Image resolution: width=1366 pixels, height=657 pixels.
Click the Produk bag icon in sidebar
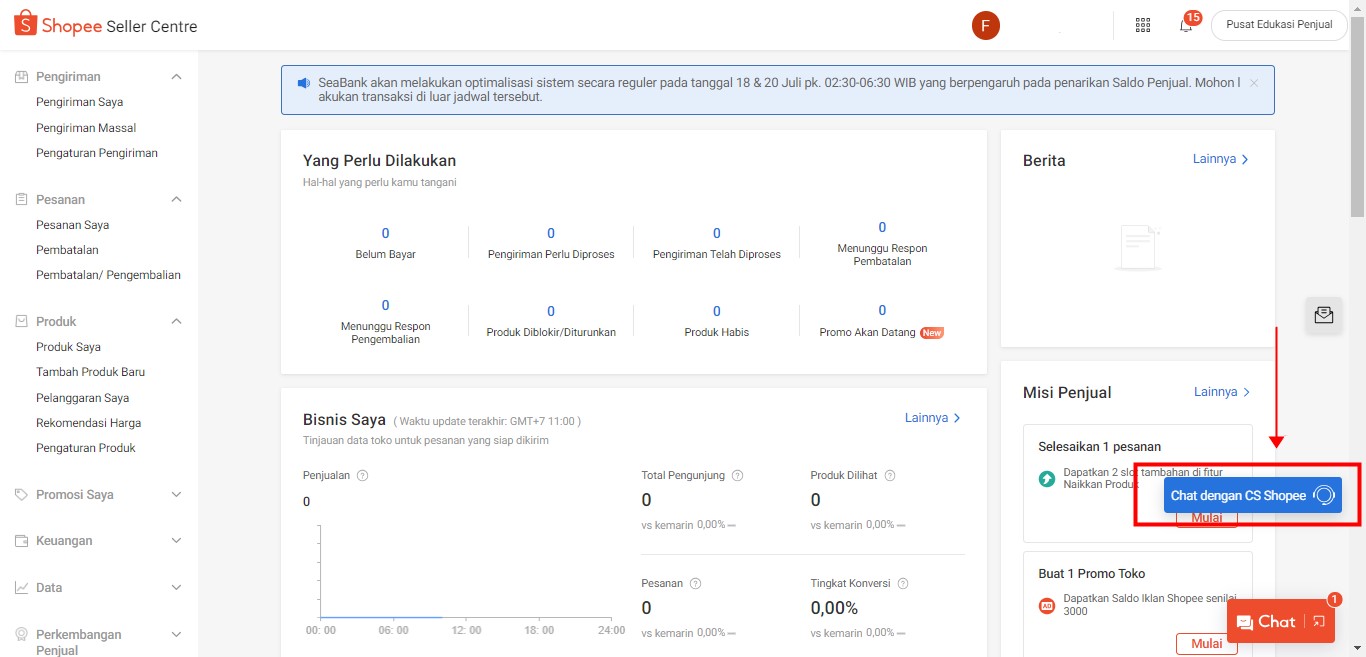coord(21,321)
